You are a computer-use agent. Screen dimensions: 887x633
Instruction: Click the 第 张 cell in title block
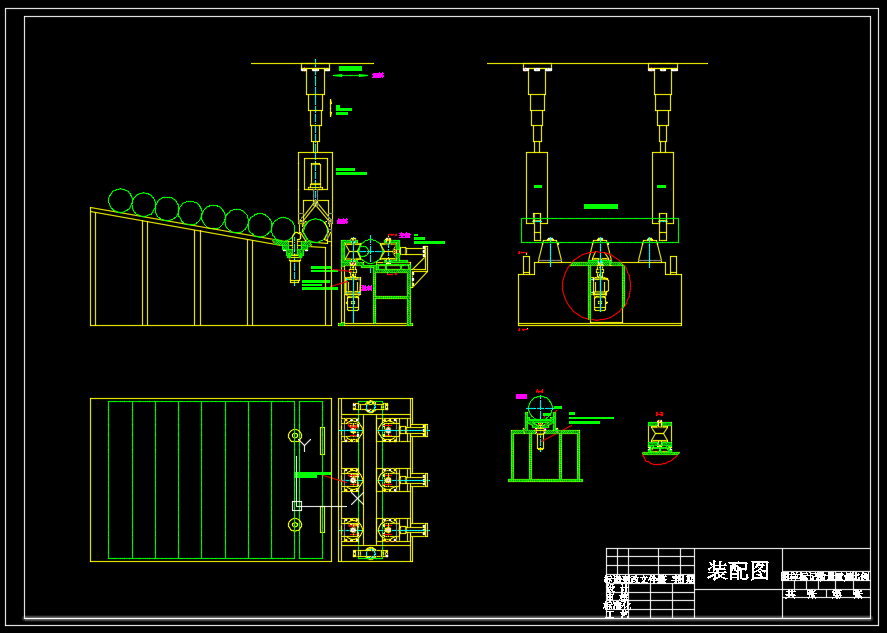tap(848, 594)
